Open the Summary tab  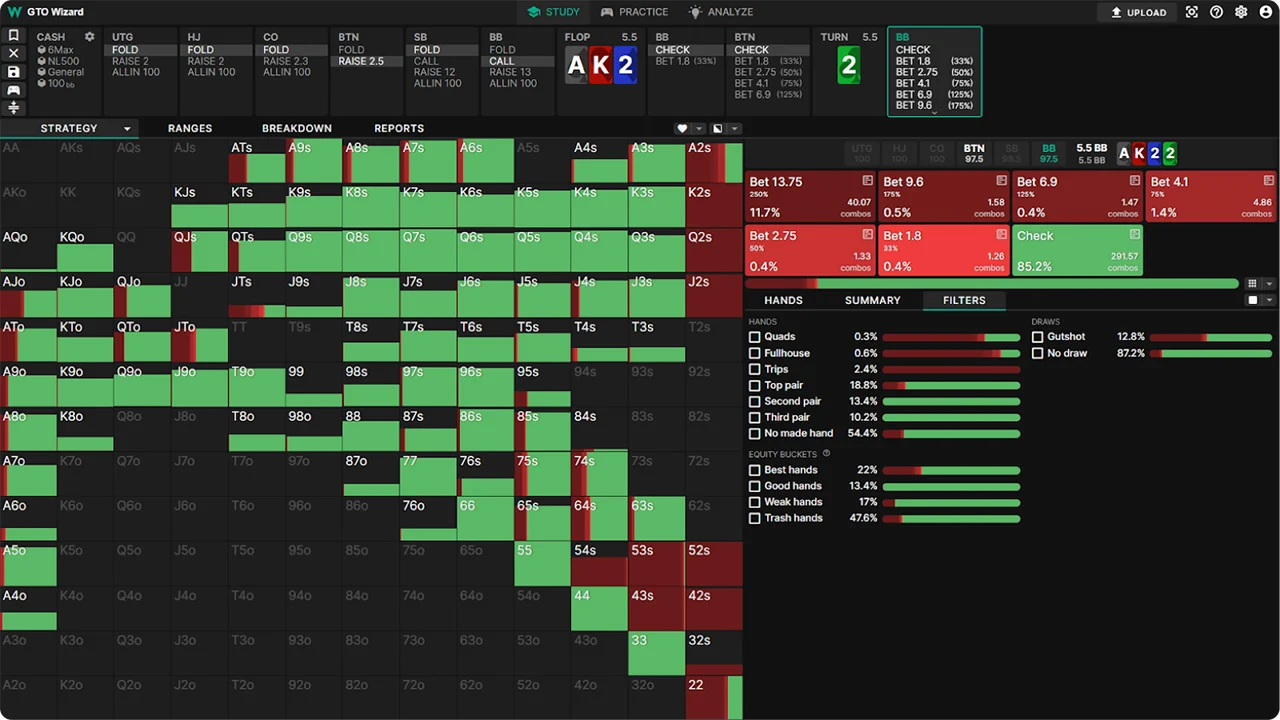point(872,300)
